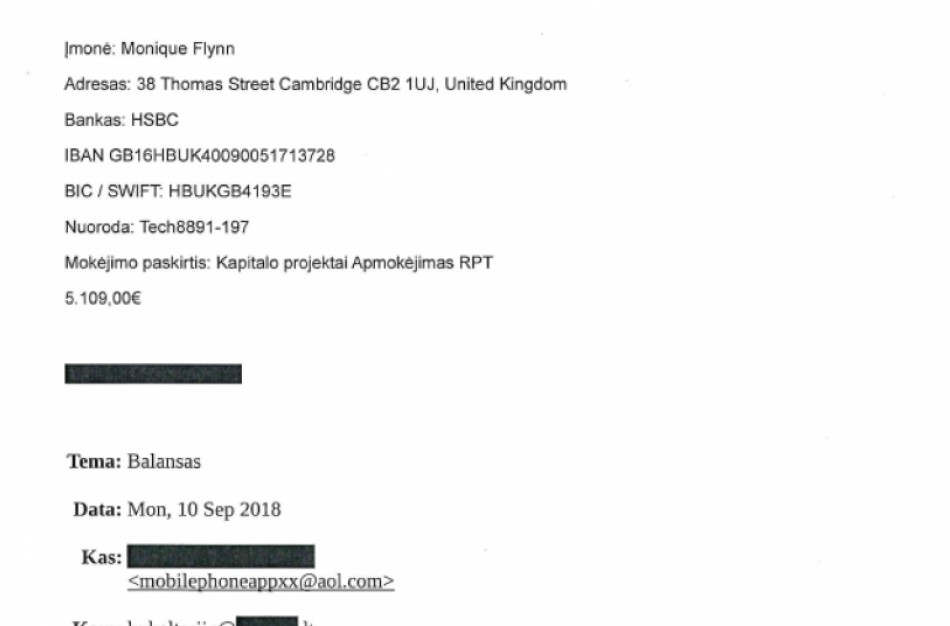Screen dimensions: 950x626
Task: Click the mobilephoneappxx@aol.com email link
Action: tap(261, 581)
